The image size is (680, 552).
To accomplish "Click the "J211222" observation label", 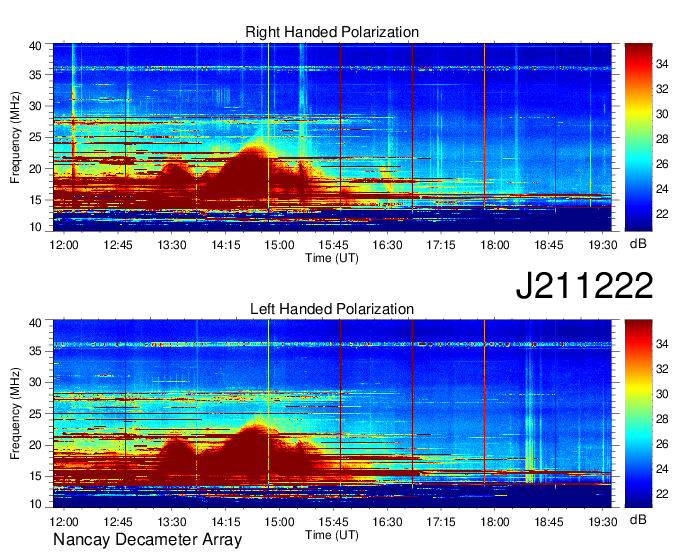I will pyautogui.click(x=584, y=285).
